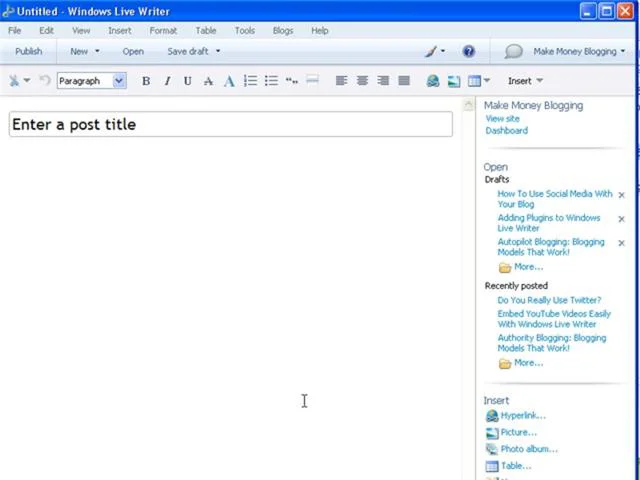Click Table icon in sidebar Insert section
The width and height of the screenshot is (640, 480).
(x=492, y=466)
